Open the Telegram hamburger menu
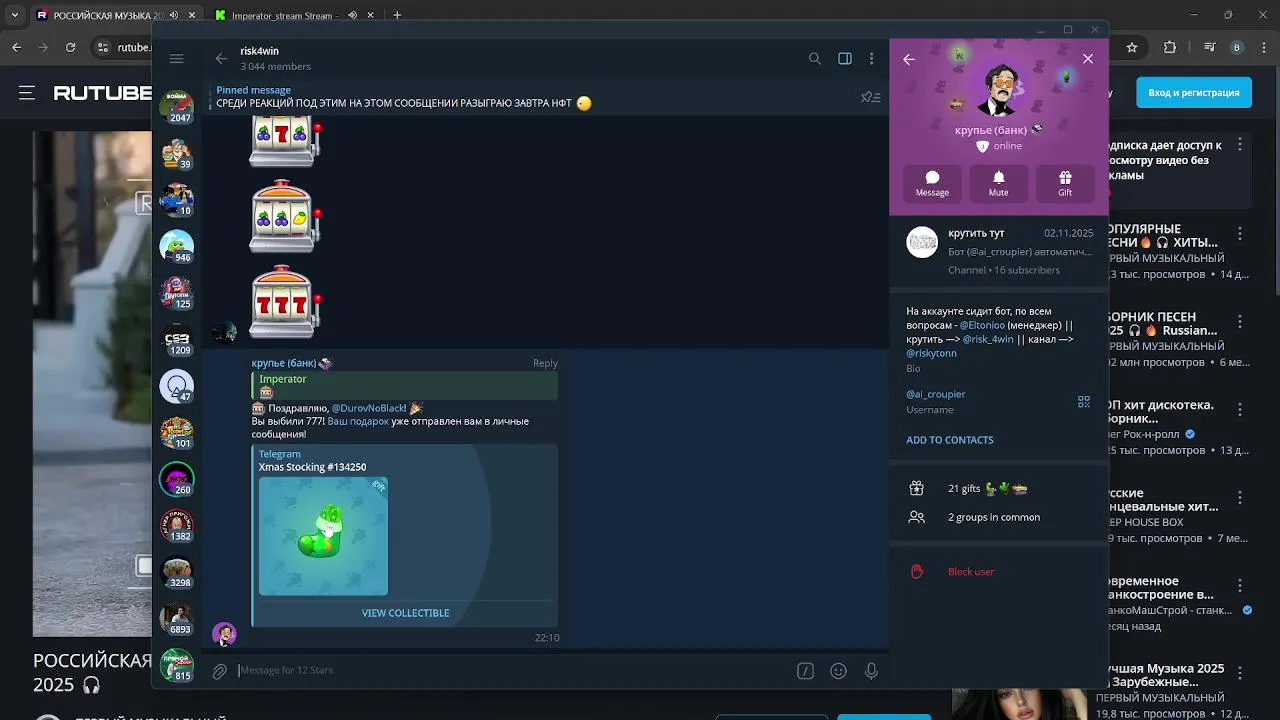1280x720 pixels. click(176, 59)
